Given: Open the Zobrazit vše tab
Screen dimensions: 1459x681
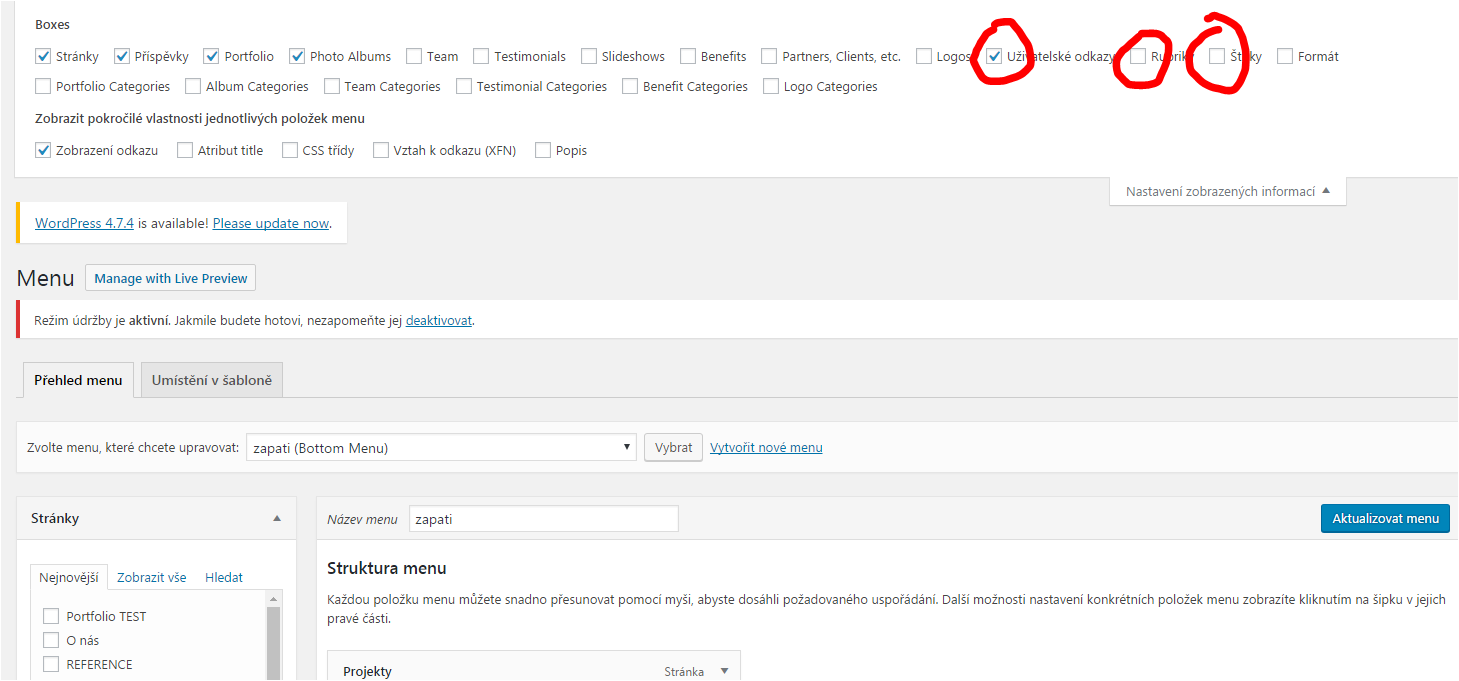Looking at the screenshot, I should tap(151, 578).
